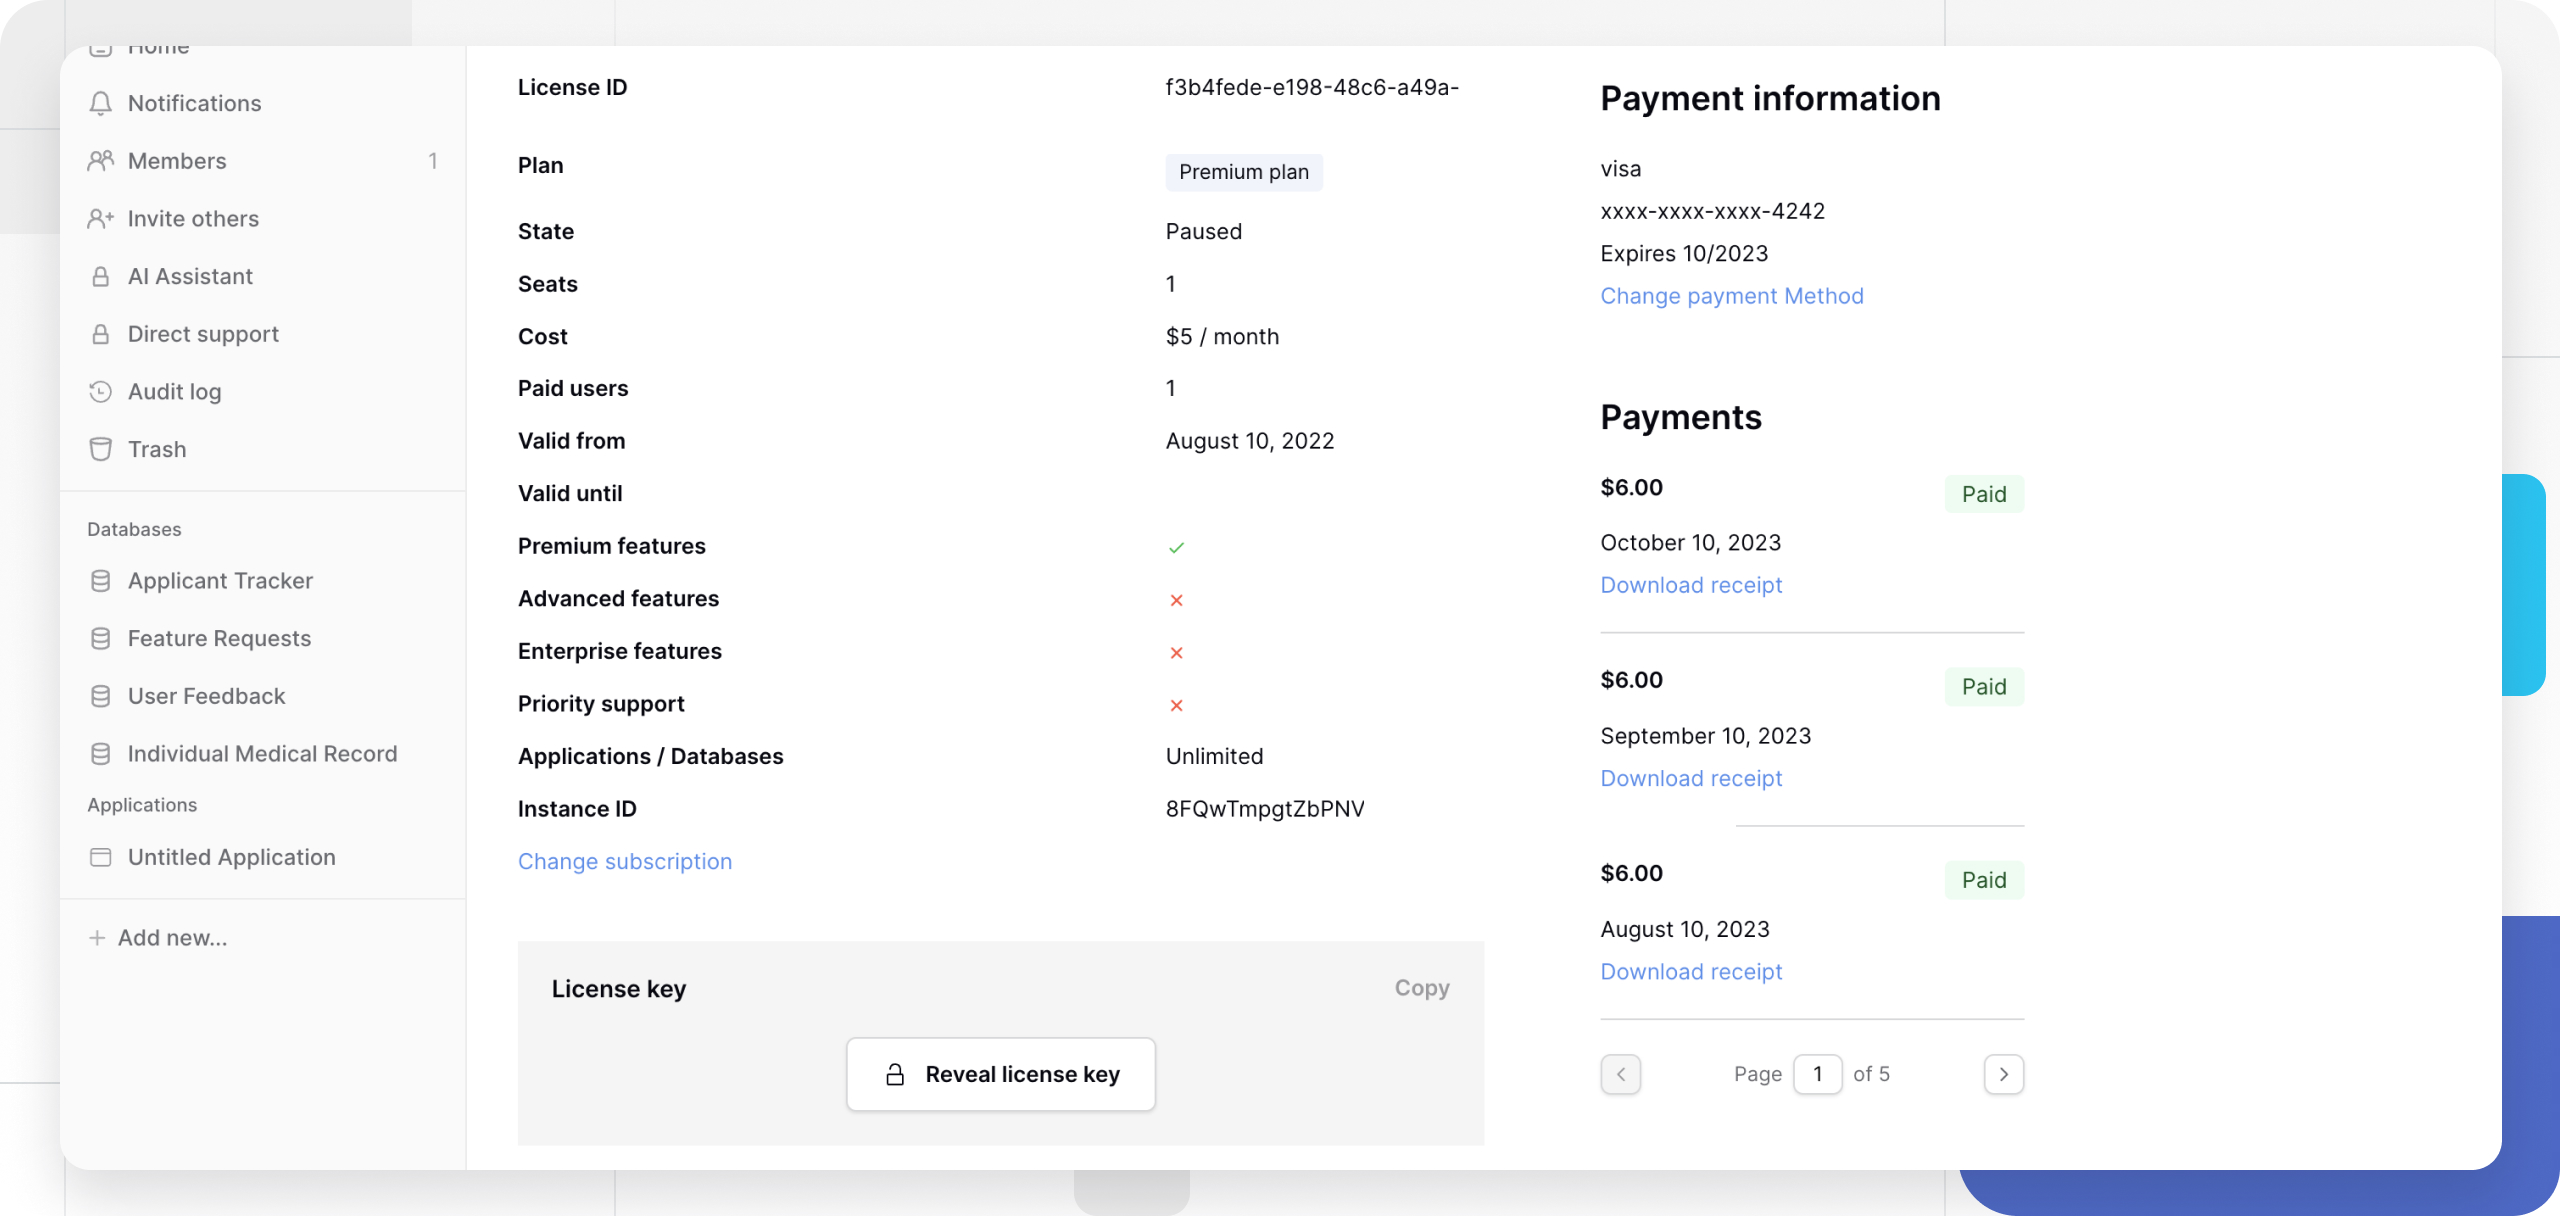
Task: Go to previous payments page
Action: coord(1620,1074)
